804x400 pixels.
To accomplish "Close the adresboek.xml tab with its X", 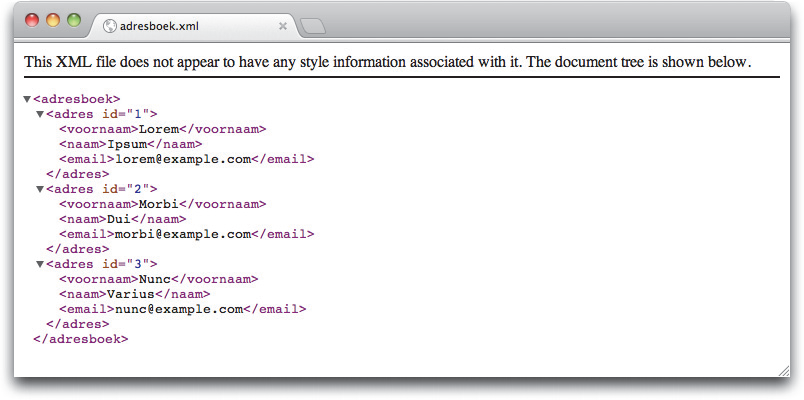I will [283, 25].
